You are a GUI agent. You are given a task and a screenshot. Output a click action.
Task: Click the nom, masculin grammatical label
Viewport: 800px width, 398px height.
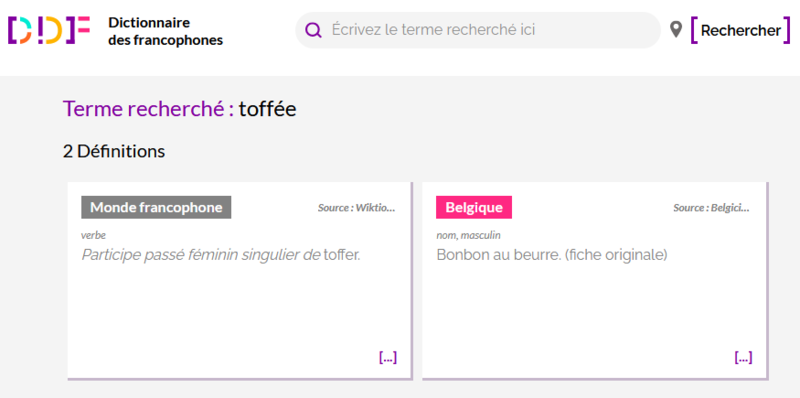click(x=468, y=235)
